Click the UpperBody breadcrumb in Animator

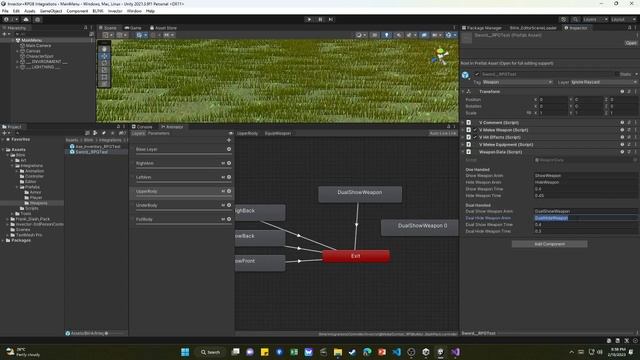[x=247, y=133]
